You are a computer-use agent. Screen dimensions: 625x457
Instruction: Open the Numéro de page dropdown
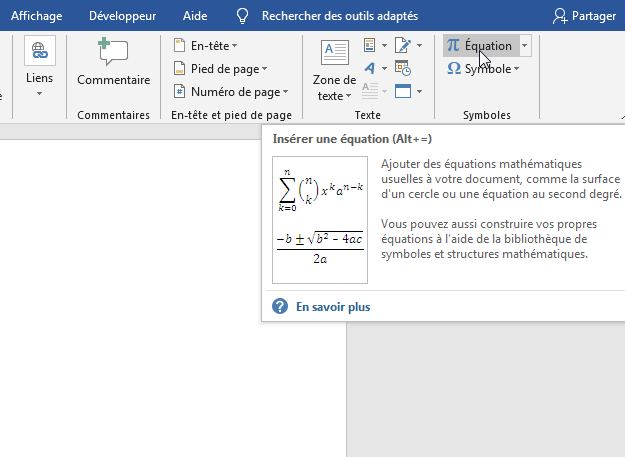230,92
